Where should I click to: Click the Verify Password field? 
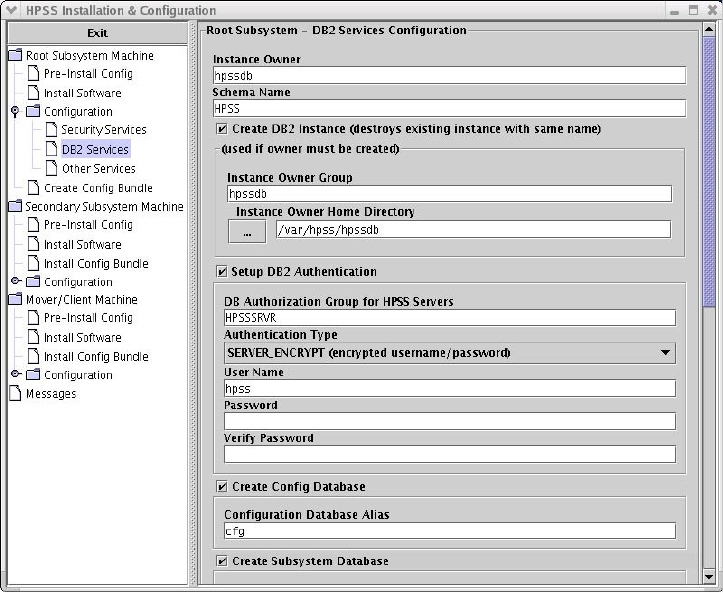pos(450,454)
